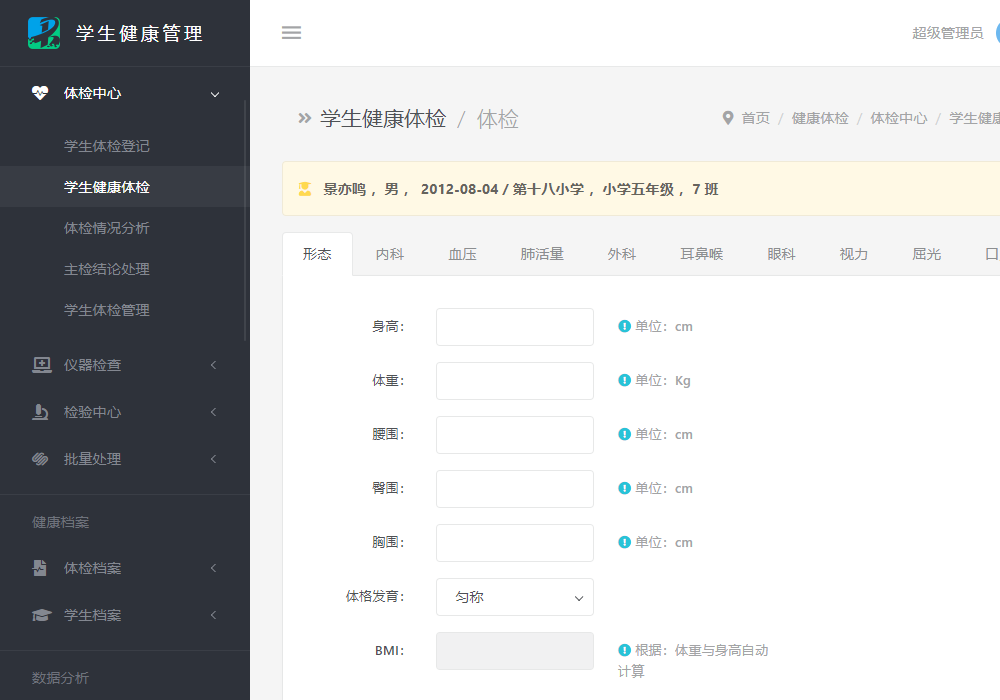Click the 仪器检查 monitor icon
The image size is (1000, 700).
pyautogui.click(x=41, y=365)
